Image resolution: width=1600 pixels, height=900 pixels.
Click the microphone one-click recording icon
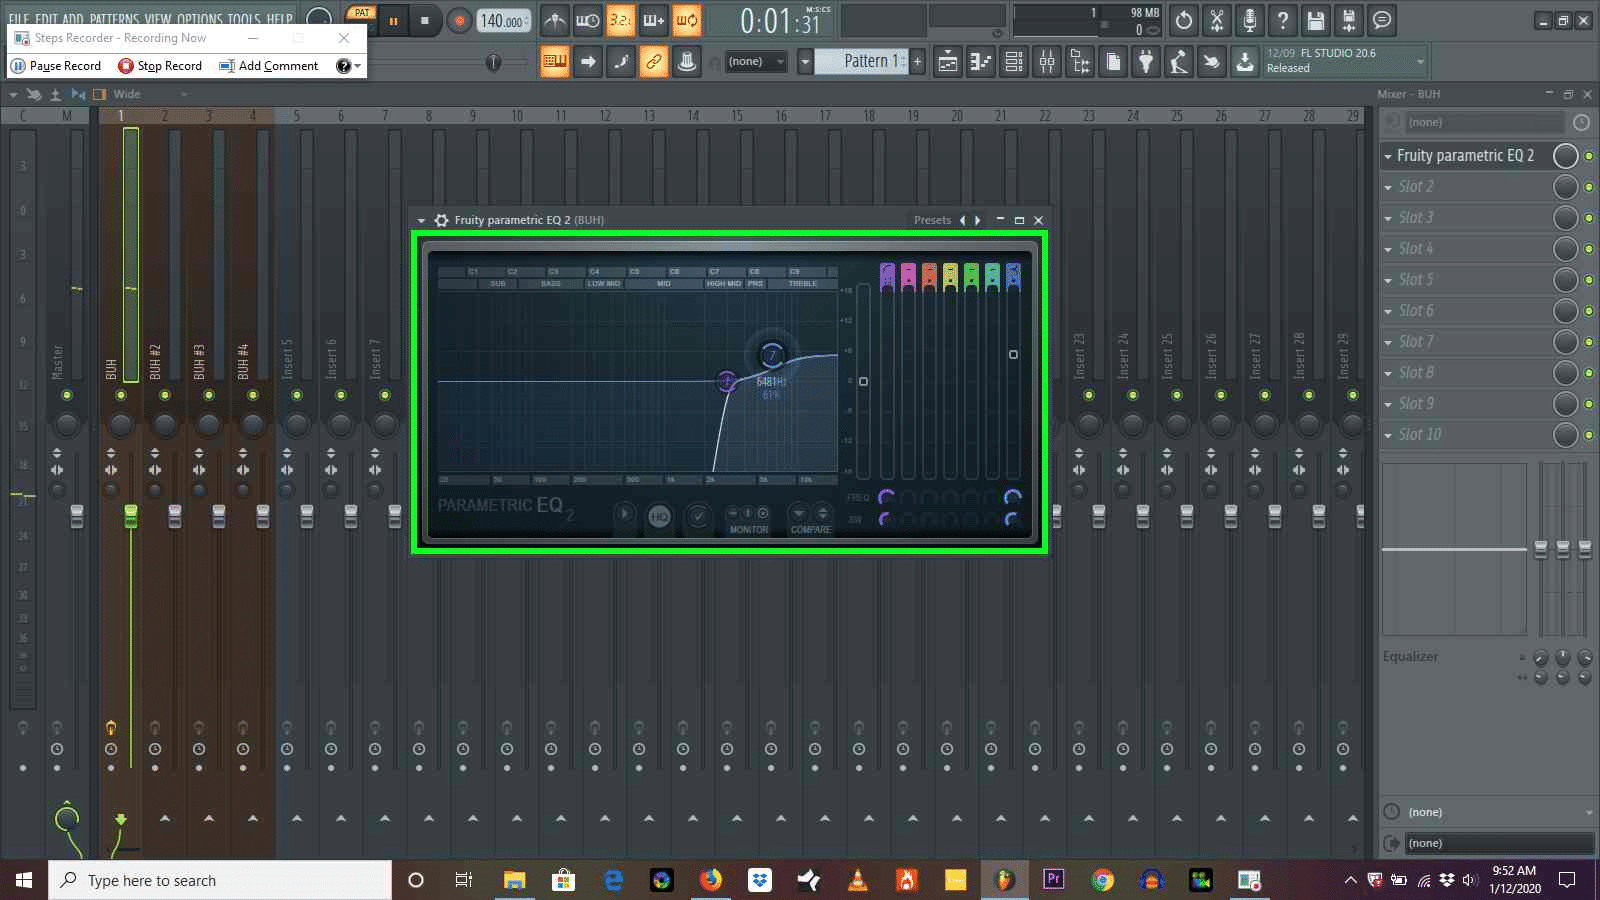pos(1250,20)
